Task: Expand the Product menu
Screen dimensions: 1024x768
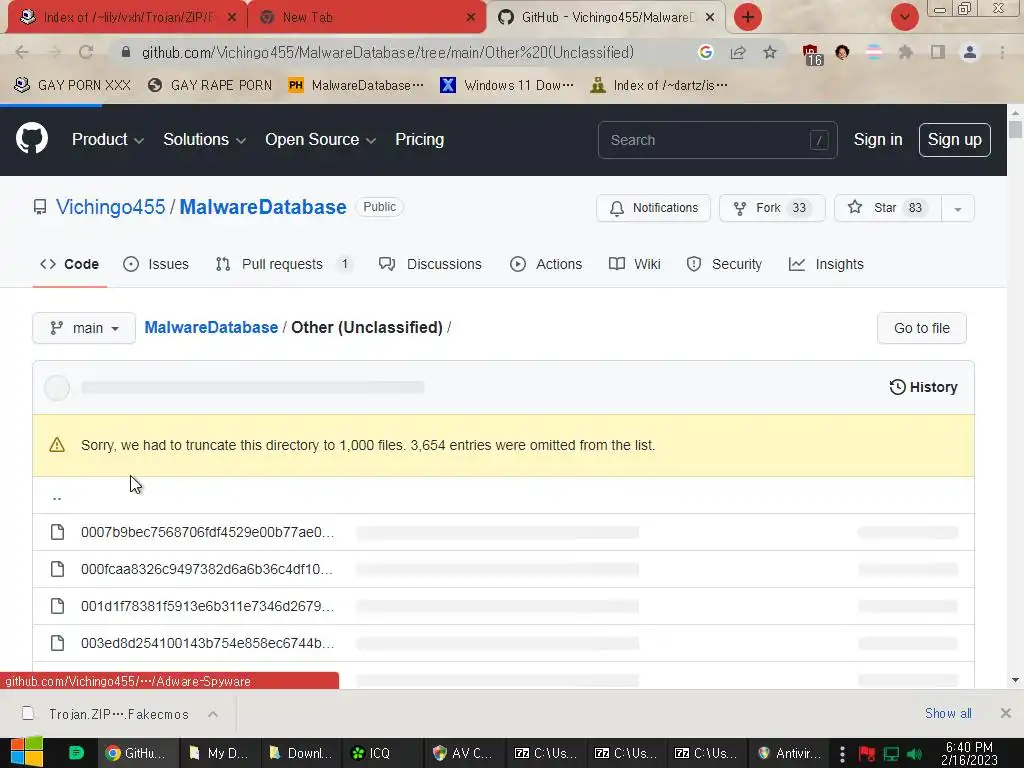Action: point(107,140)
